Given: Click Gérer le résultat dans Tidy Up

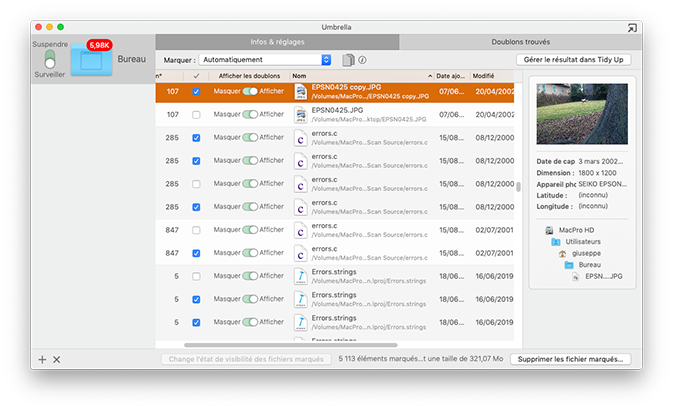Looking at the screenshot, I should [x=573, y=60].
